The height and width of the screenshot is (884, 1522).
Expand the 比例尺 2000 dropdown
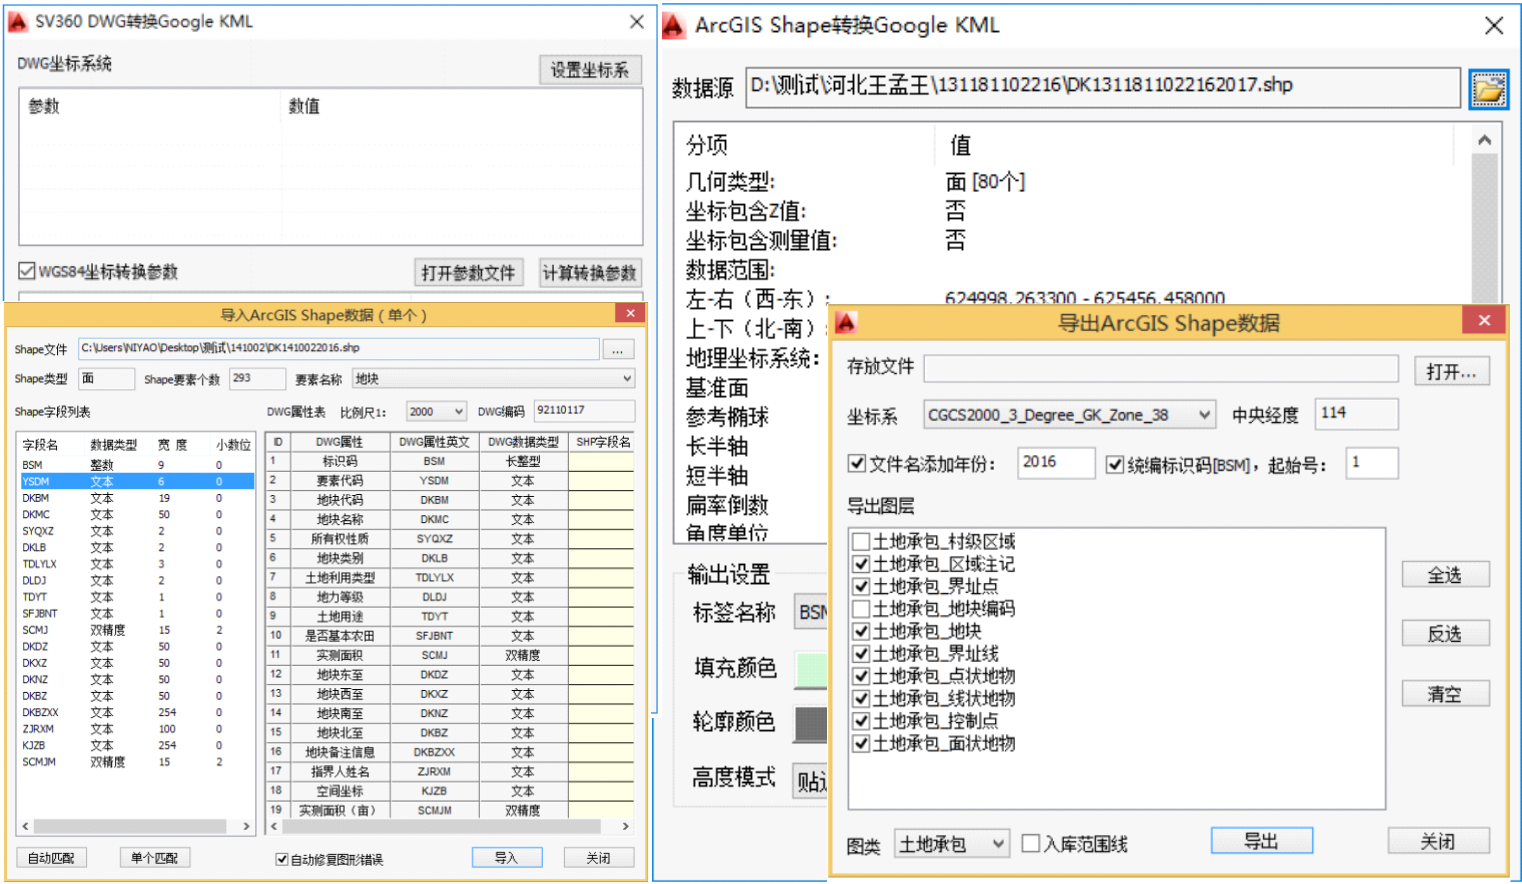click(459, 411)
